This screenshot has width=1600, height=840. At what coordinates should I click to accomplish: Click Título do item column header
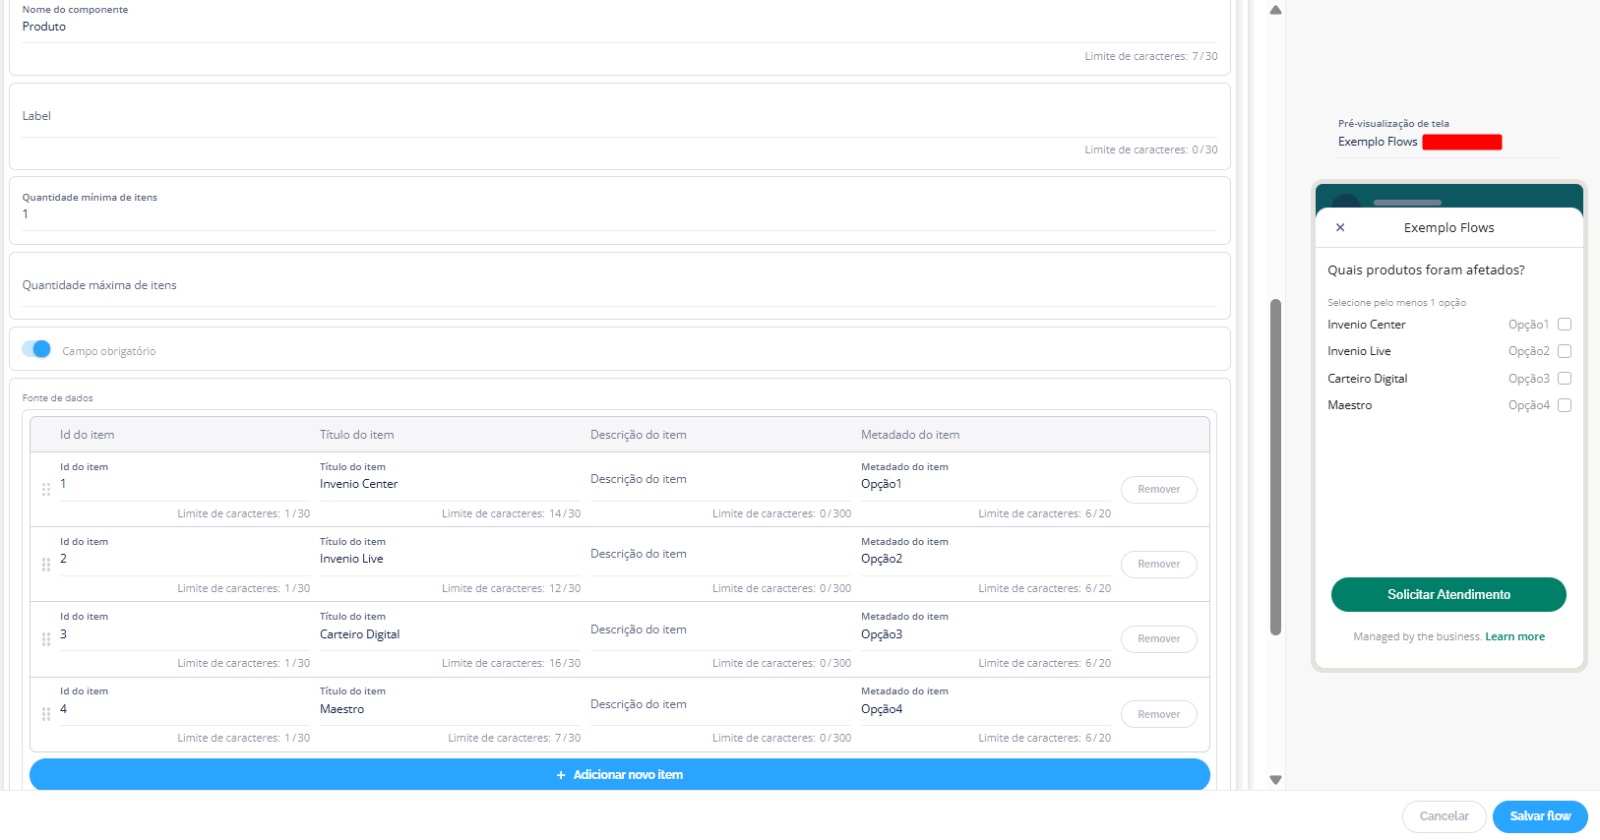(x=357, y=435)
